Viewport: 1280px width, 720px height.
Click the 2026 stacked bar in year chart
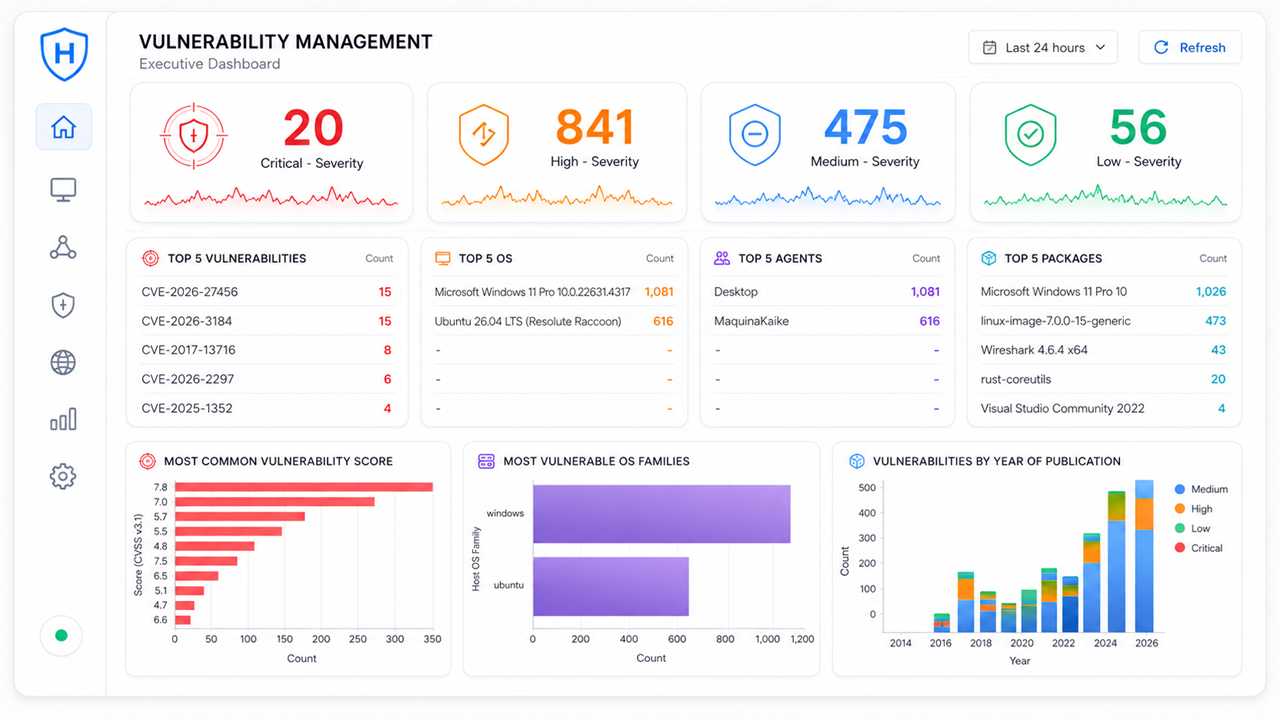(x=1144, y=556)
